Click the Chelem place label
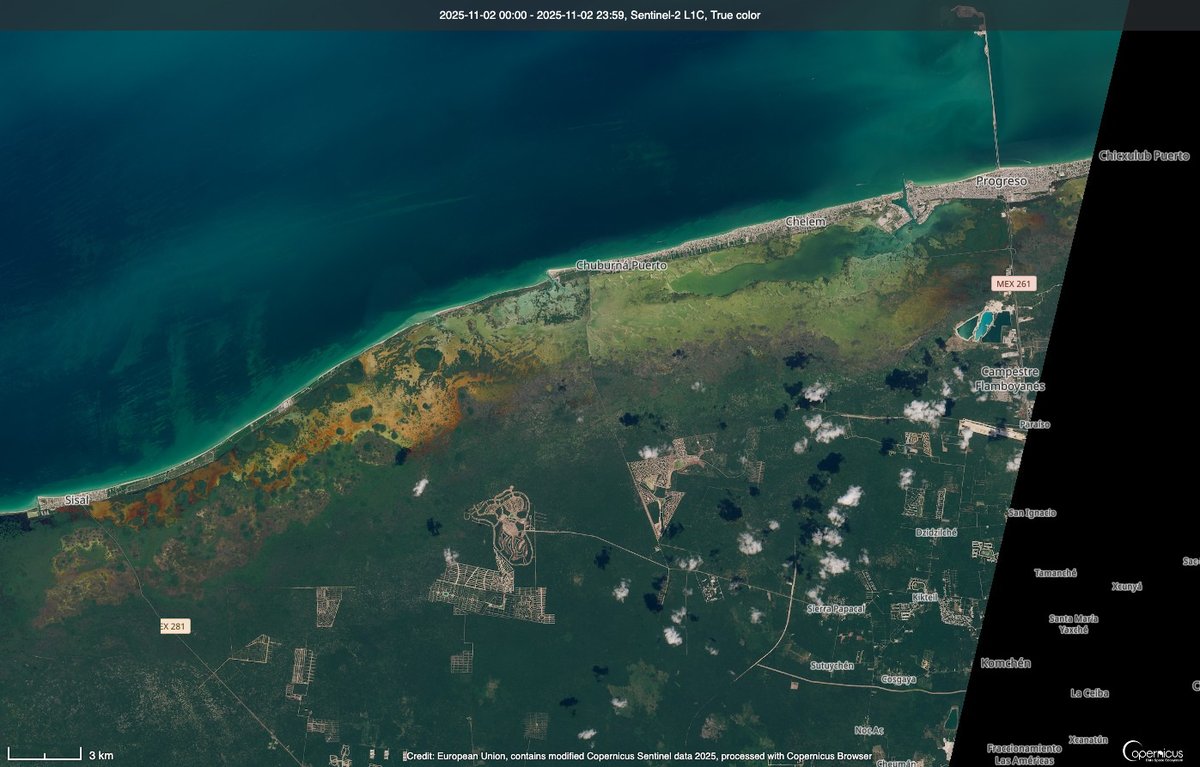1200x767 pixels. coord(805,222)
